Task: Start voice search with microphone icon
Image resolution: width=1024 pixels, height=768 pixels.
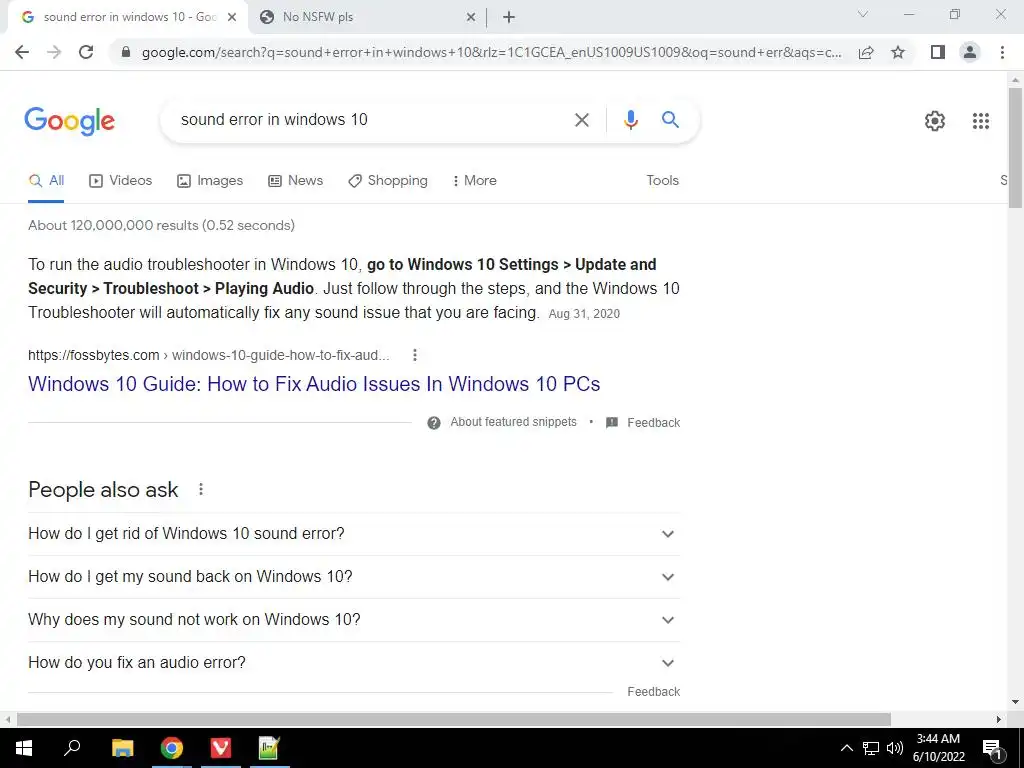Action: pos(630,120)
